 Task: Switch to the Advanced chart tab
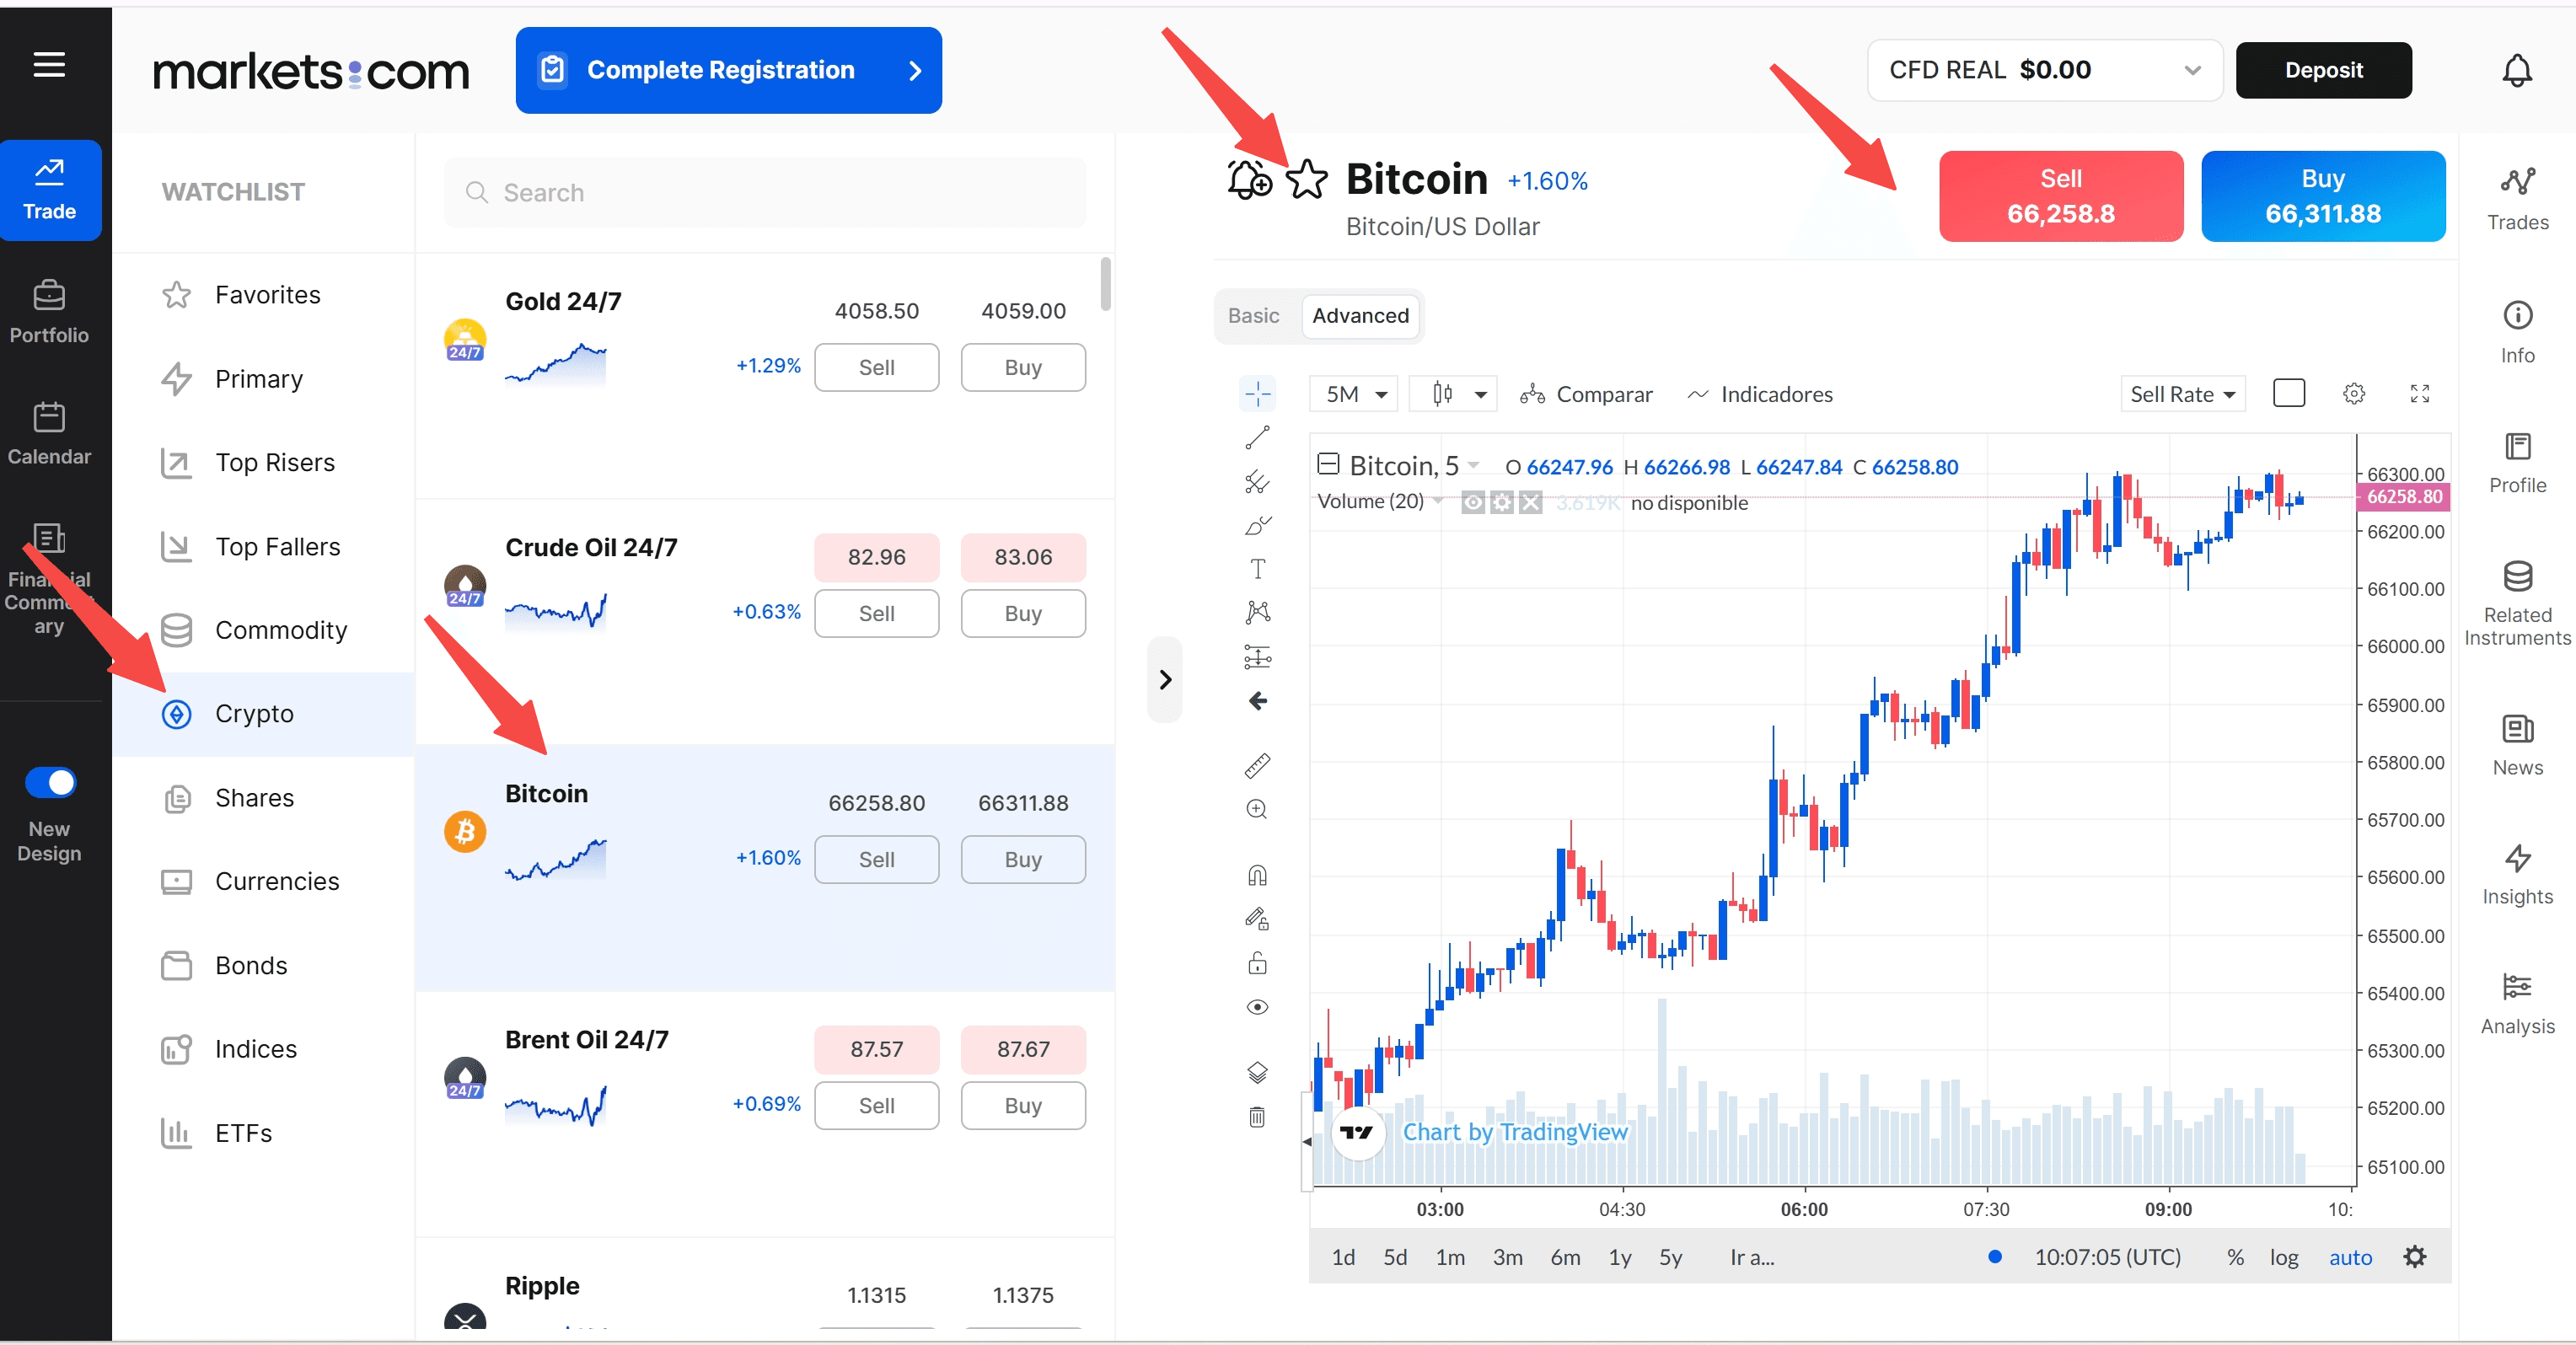(x=1360, y=315)
